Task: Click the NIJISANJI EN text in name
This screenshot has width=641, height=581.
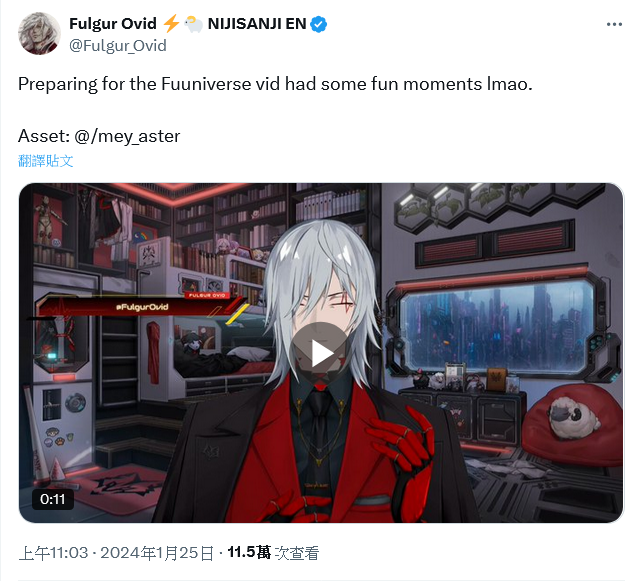Action: click(x=257, y=24)
